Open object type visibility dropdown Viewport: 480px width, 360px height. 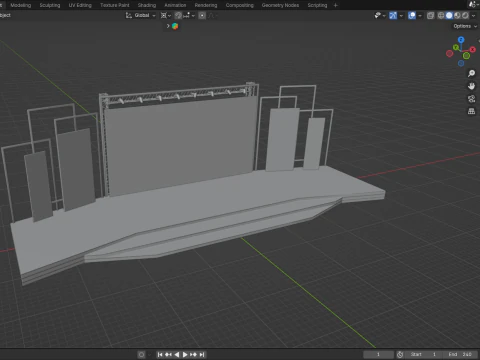[380, 15]
